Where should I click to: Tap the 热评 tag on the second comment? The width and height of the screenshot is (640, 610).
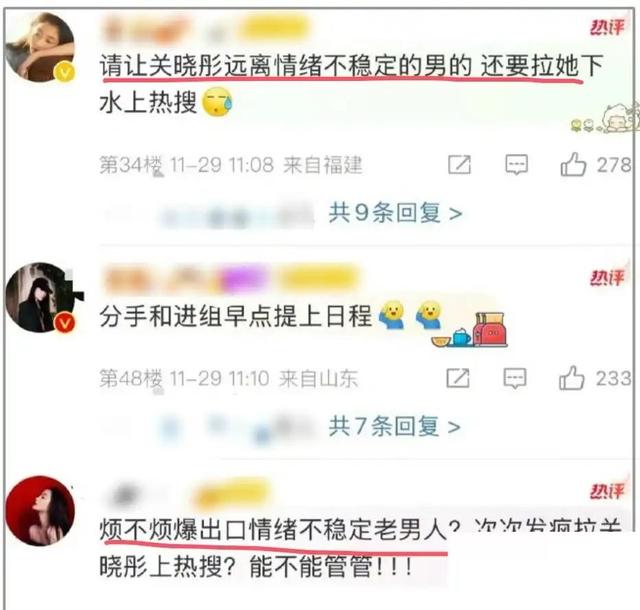(x=607, y=278)
